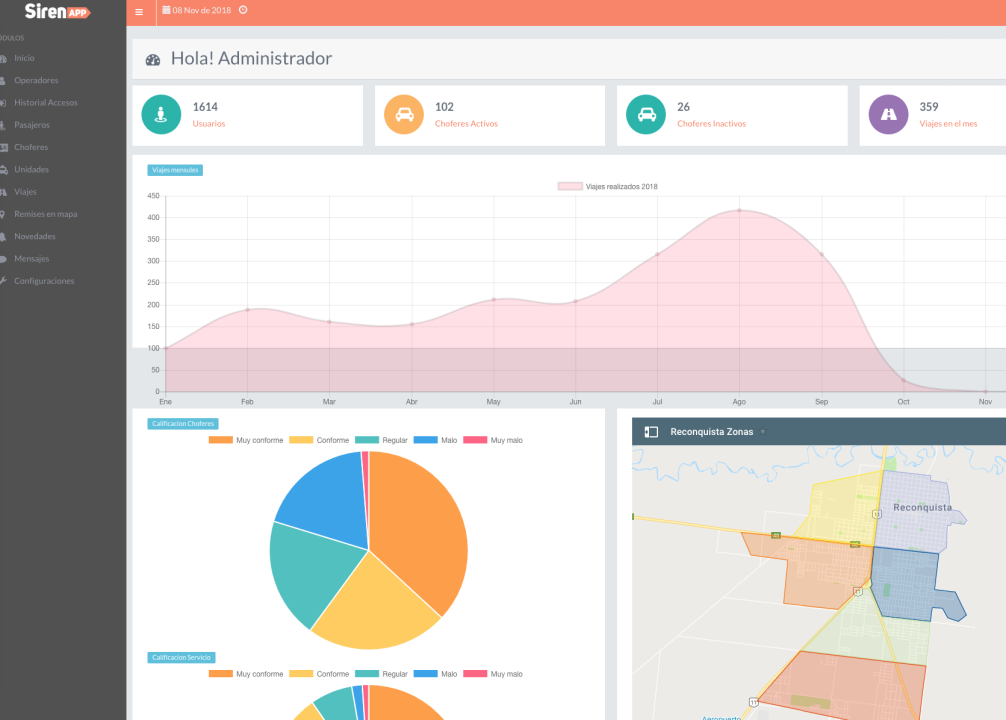The height and width of the screenshot is (720, 1006).
Task: Click the Choferes Activos link under 102
Action: [x=466, y=124]
